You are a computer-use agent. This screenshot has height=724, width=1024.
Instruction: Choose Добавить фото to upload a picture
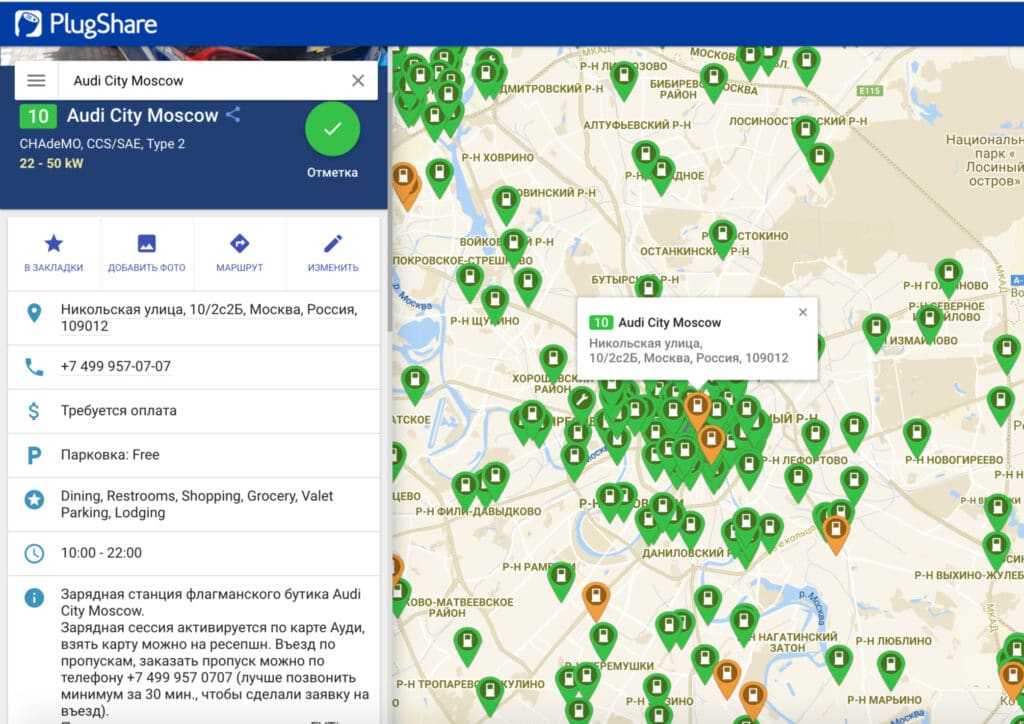tap(146, 253)
